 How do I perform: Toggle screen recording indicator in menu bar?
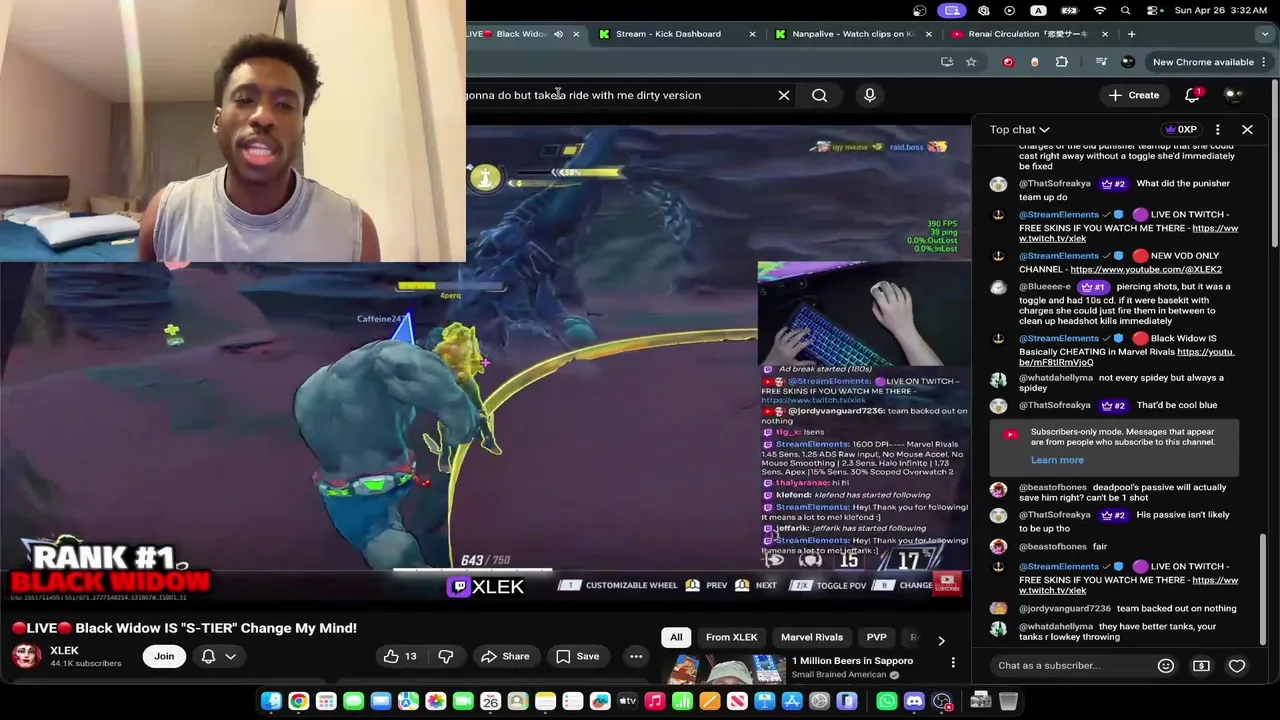tap(951, 10)
